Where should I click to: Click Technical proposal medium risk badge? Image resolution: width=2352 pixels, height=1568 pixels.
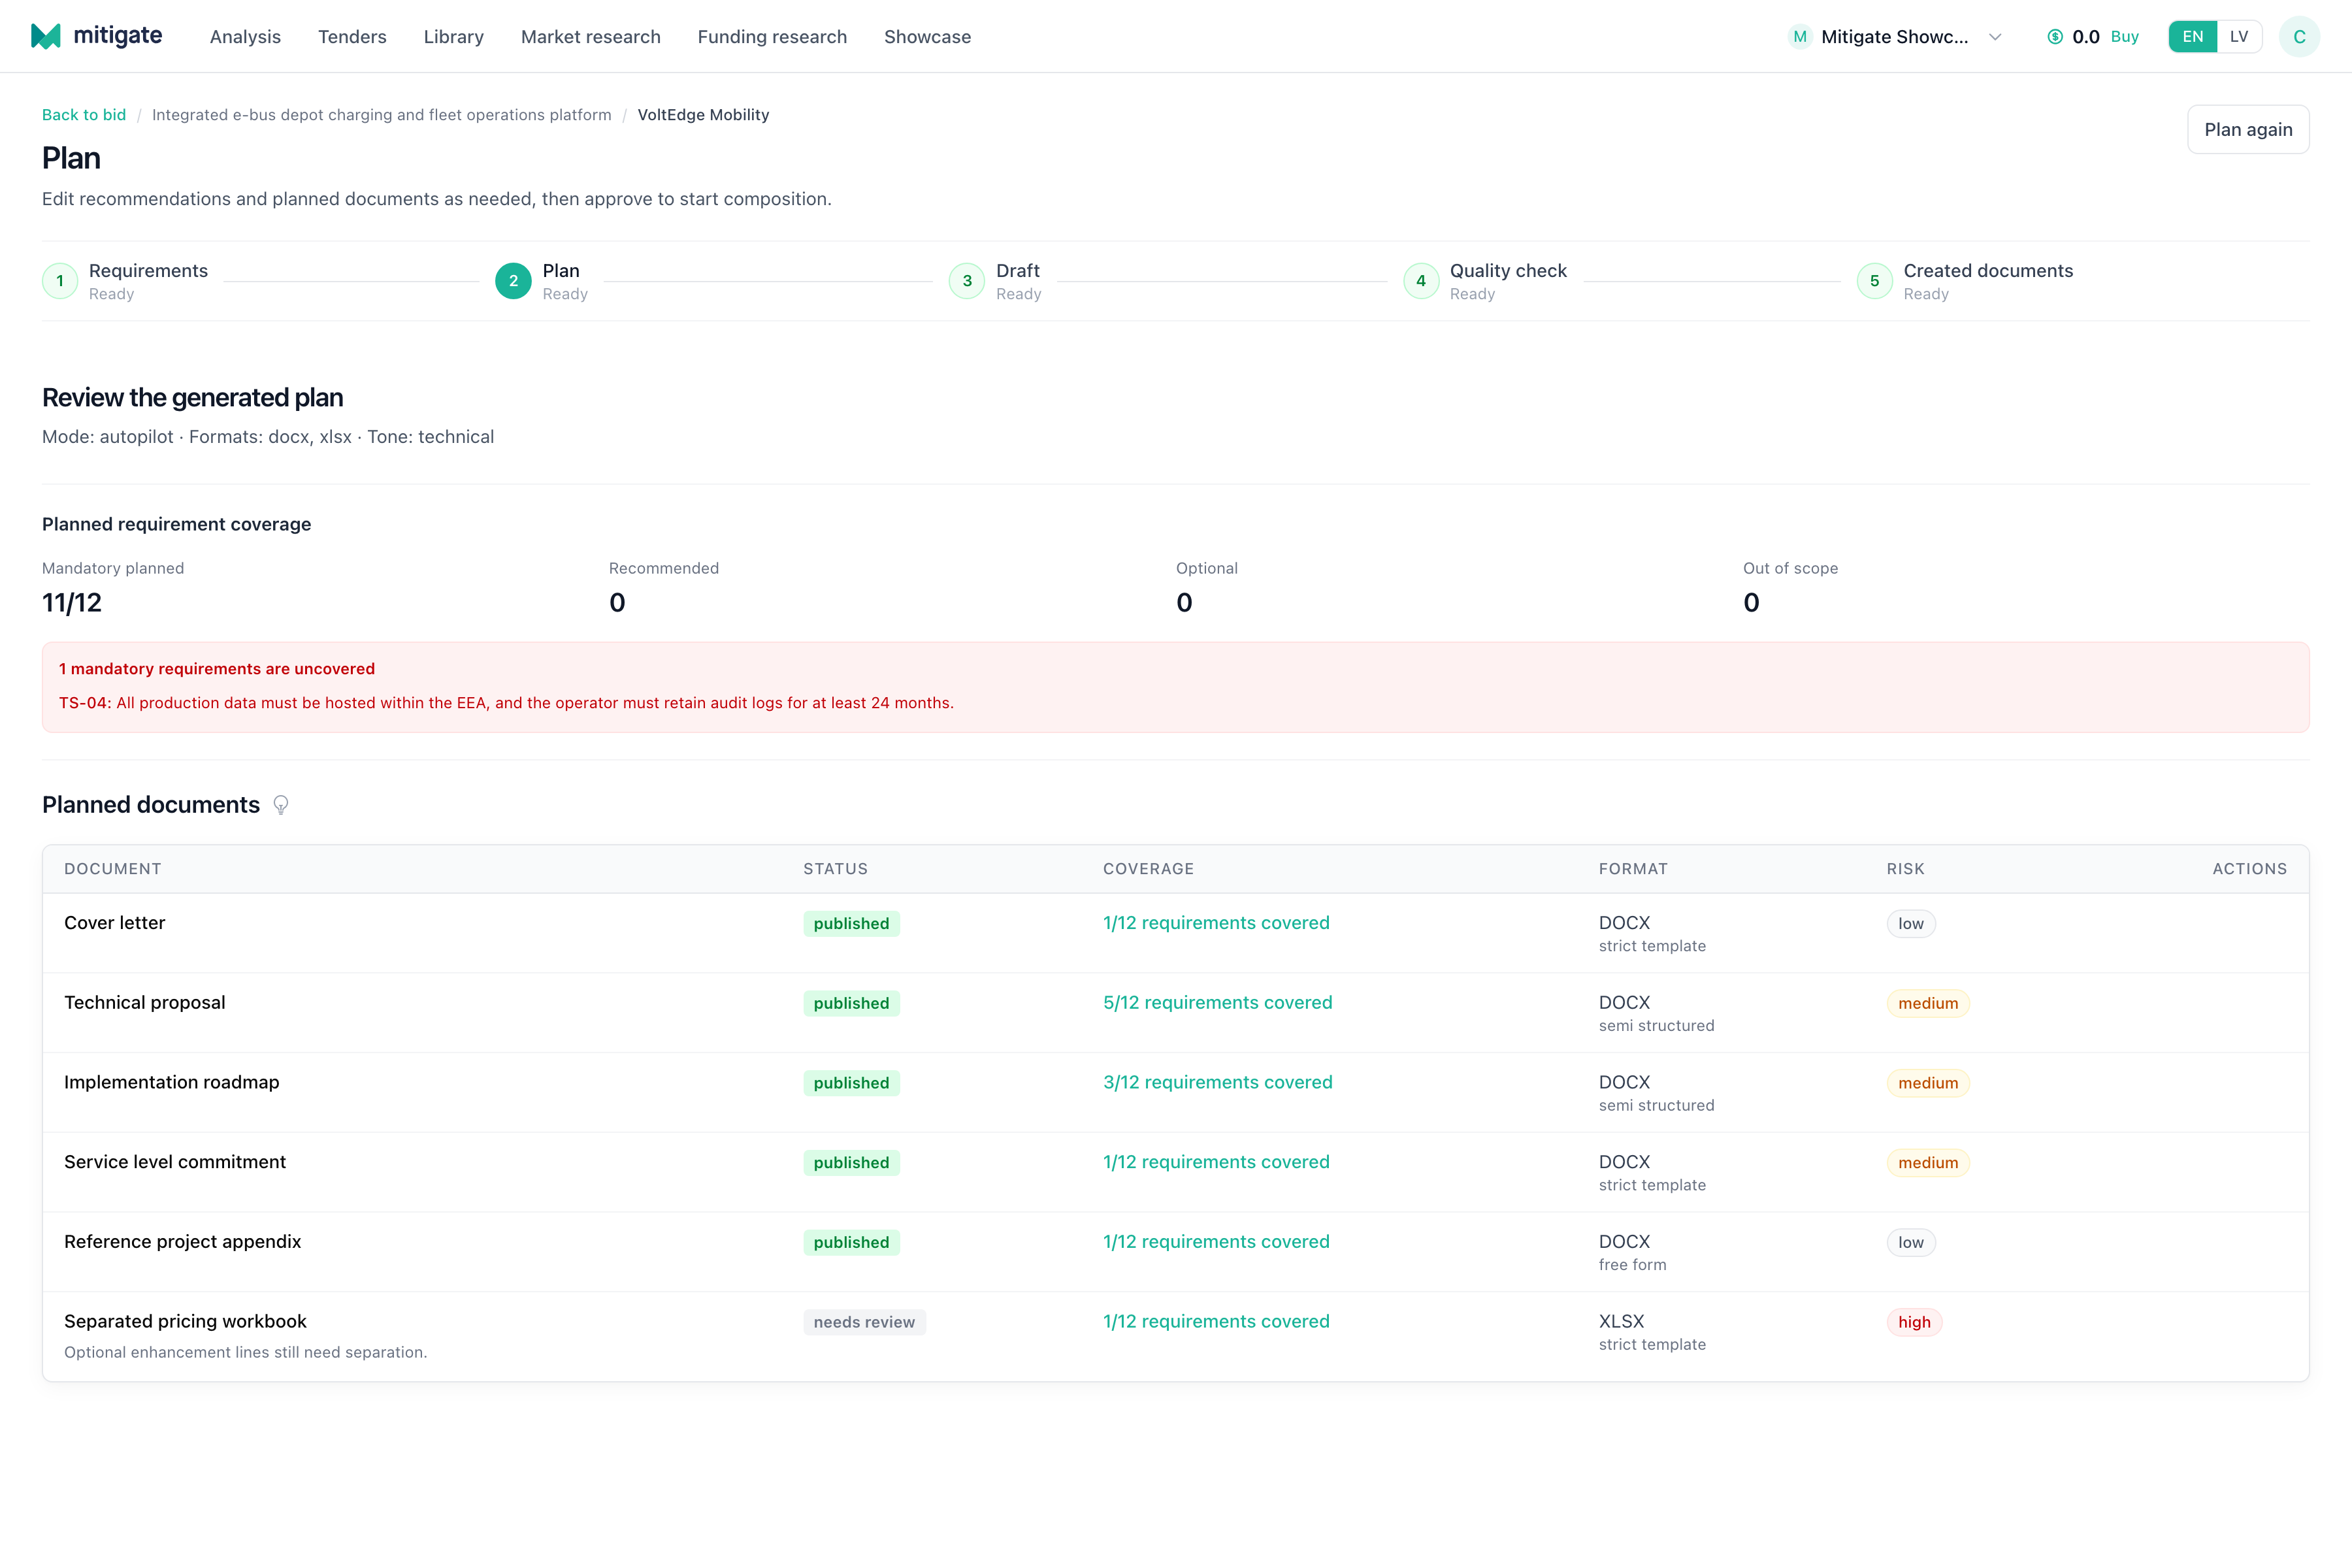coord(1928,1003)
